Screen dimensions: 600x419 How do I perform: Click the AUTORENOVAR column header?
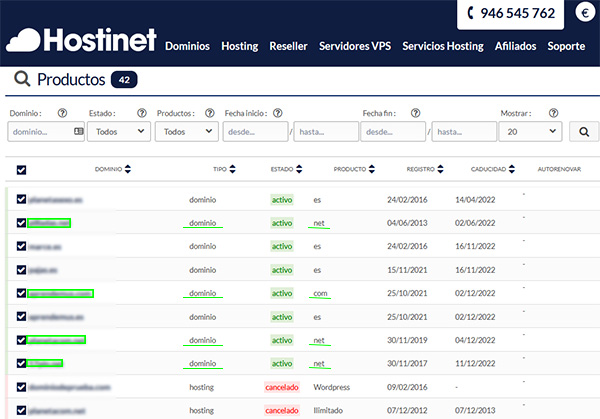click(559, 169)
